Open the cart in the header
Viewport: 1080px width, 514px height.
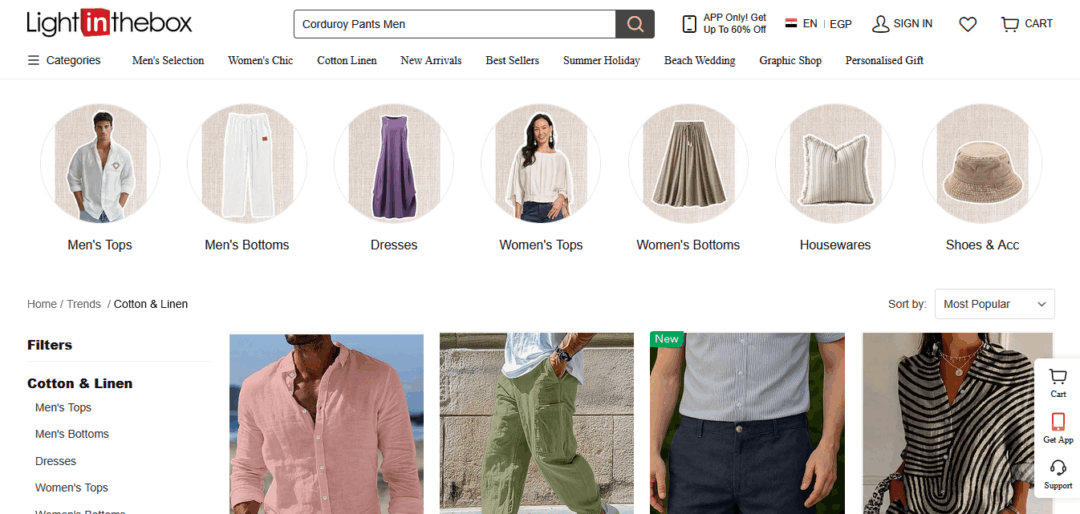pyautogui.click(x=1026, y=23)
